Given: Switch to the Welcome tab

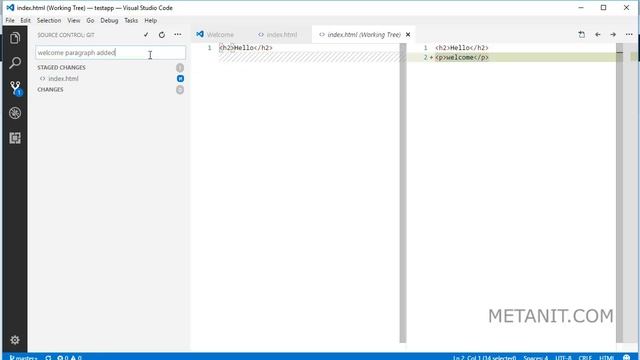Looking at the screenshot, I should pos(220,35).
